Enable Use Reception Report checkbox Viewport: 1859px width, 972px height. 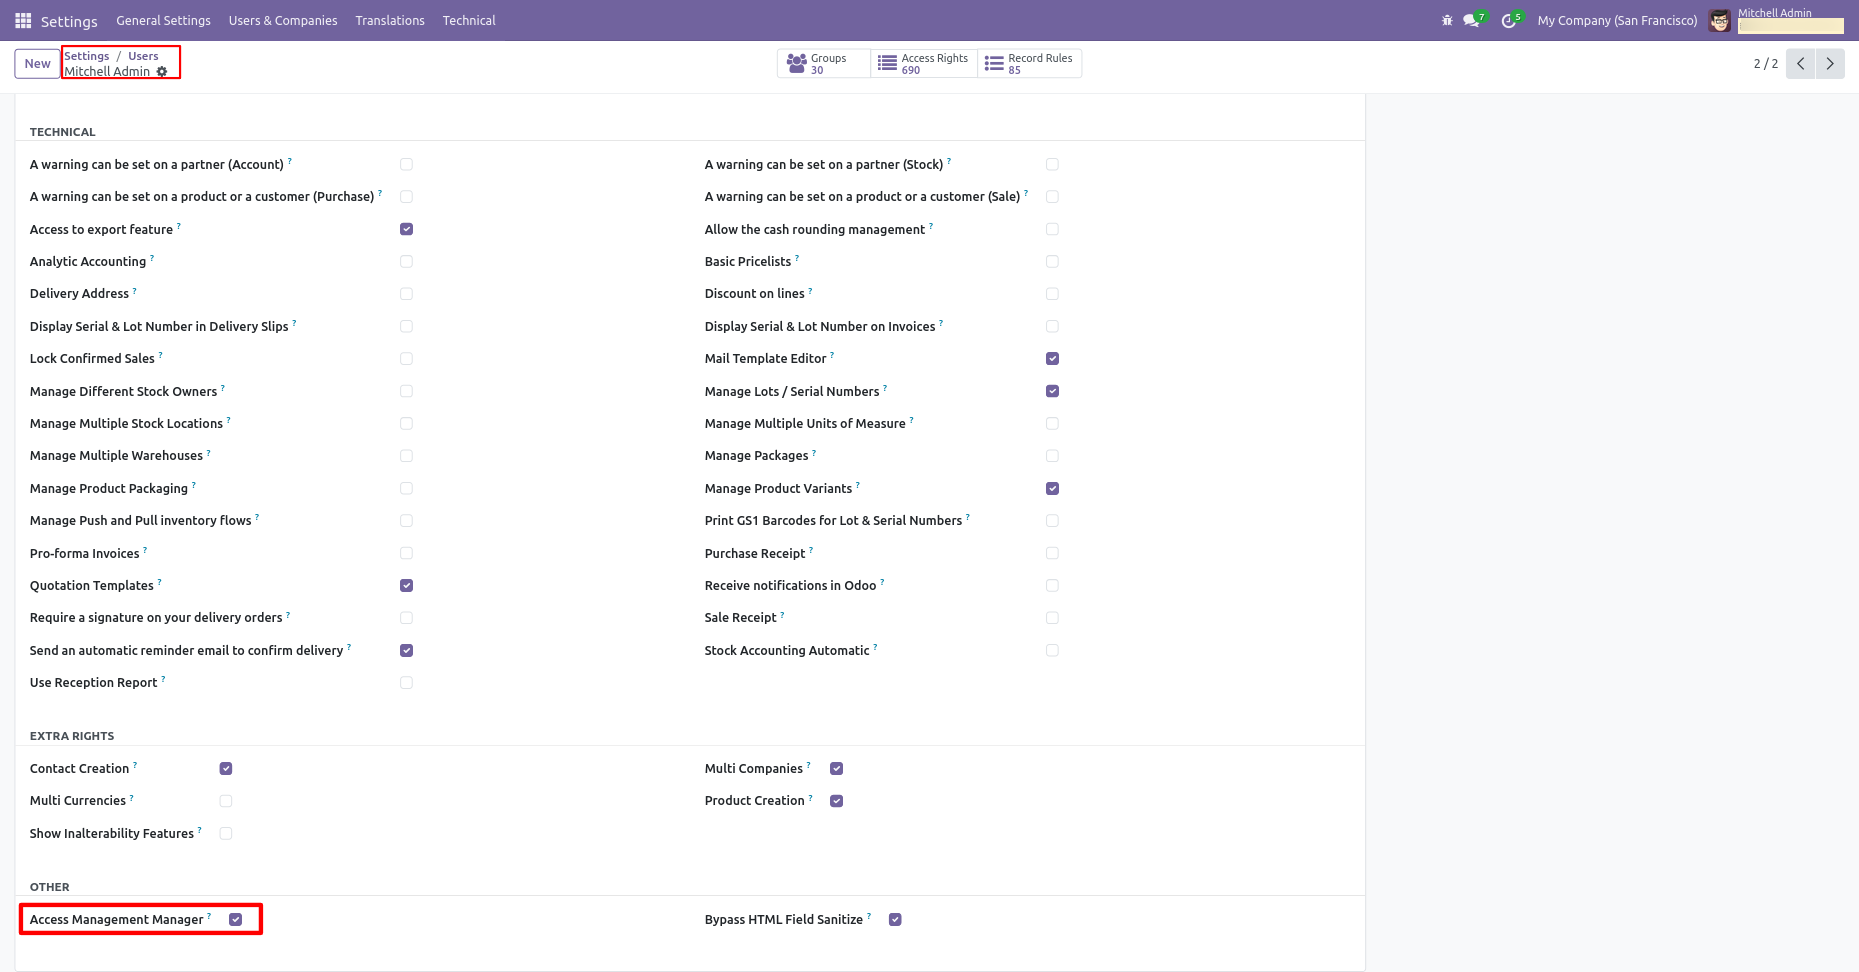pyautogui.click(x=406, y=683)
